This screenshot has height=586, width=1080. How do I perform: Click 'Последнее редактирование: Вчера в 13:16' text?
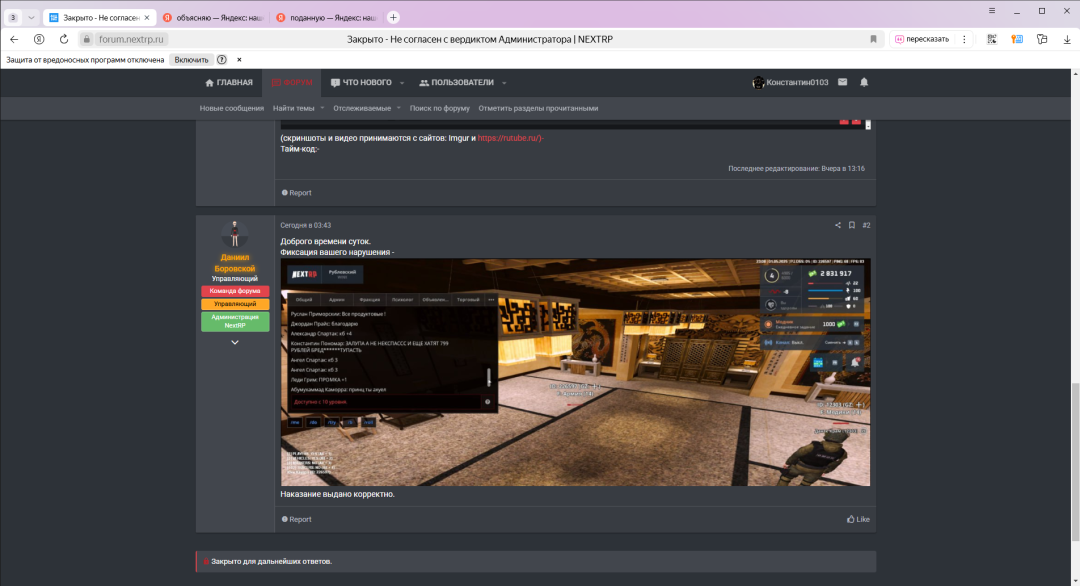click(x=796, y=169)
